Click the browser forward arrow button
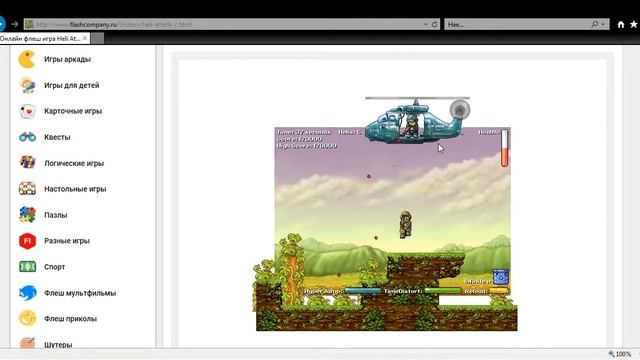This screenshot has height=360, width=640. [x=15, y=24]
